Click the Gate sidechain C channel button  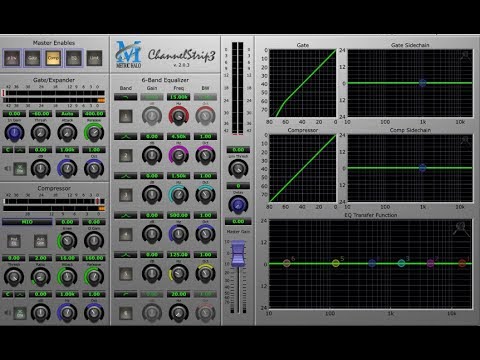[x=7, y=150]
